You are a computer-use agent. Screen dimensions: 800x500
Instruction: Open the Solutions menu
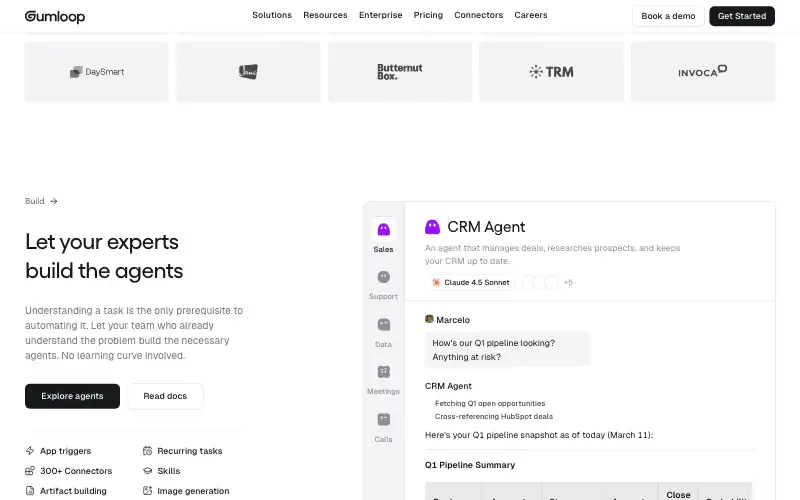272,15
